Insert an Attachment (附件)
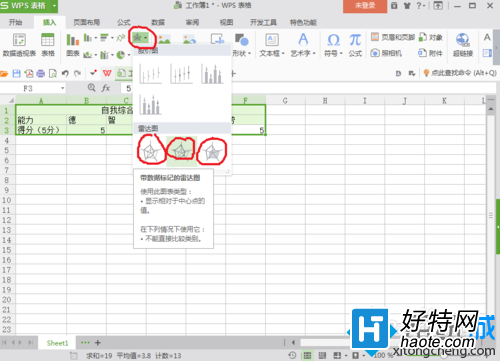This screenshot has width=500, height=361. coord(430,53)
